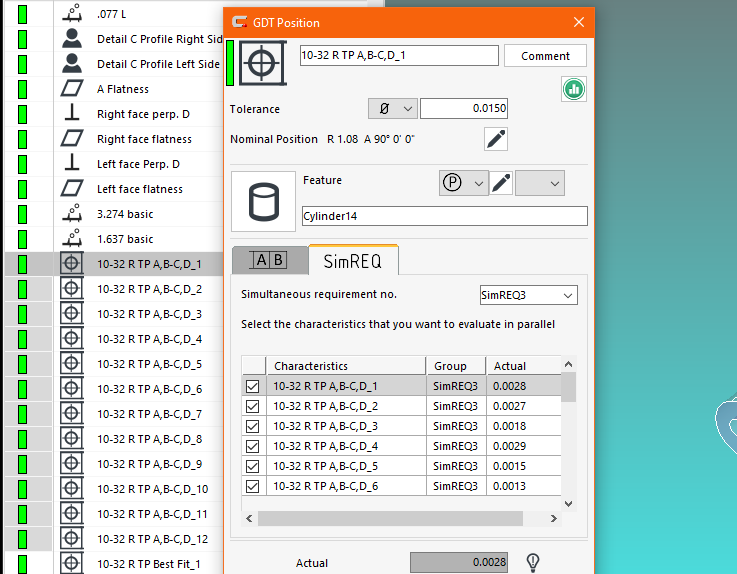This screenshot has height=574, width=737.
Task: Toggle checkbox for 10-32 R TP A,B-C,D_4
Action: [x=253, y=446]
